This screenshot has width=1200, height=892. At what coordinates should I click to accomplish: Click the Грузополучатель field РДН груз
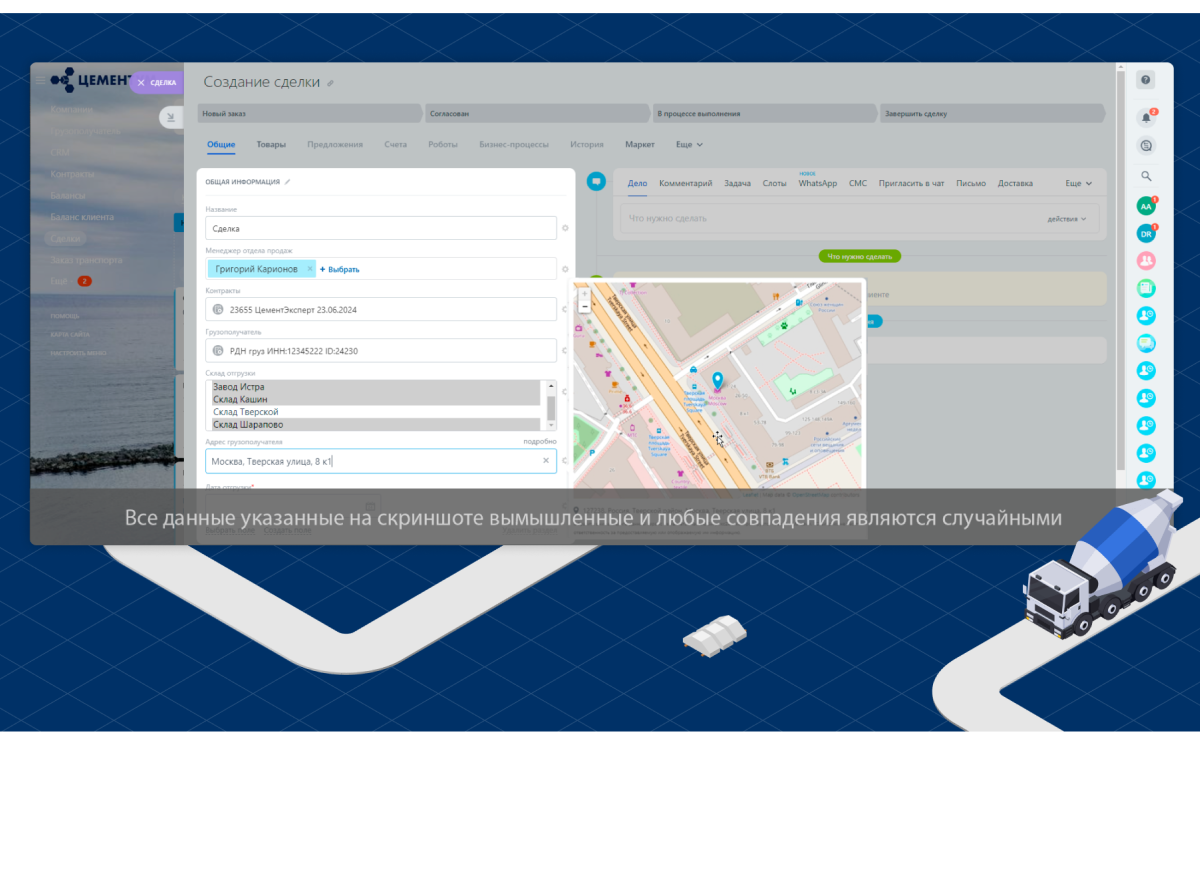tap(381, 350)
